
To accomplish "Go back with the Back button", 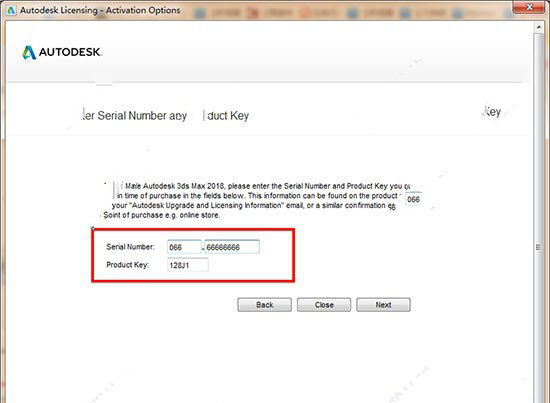I will [x=264, y=305].
